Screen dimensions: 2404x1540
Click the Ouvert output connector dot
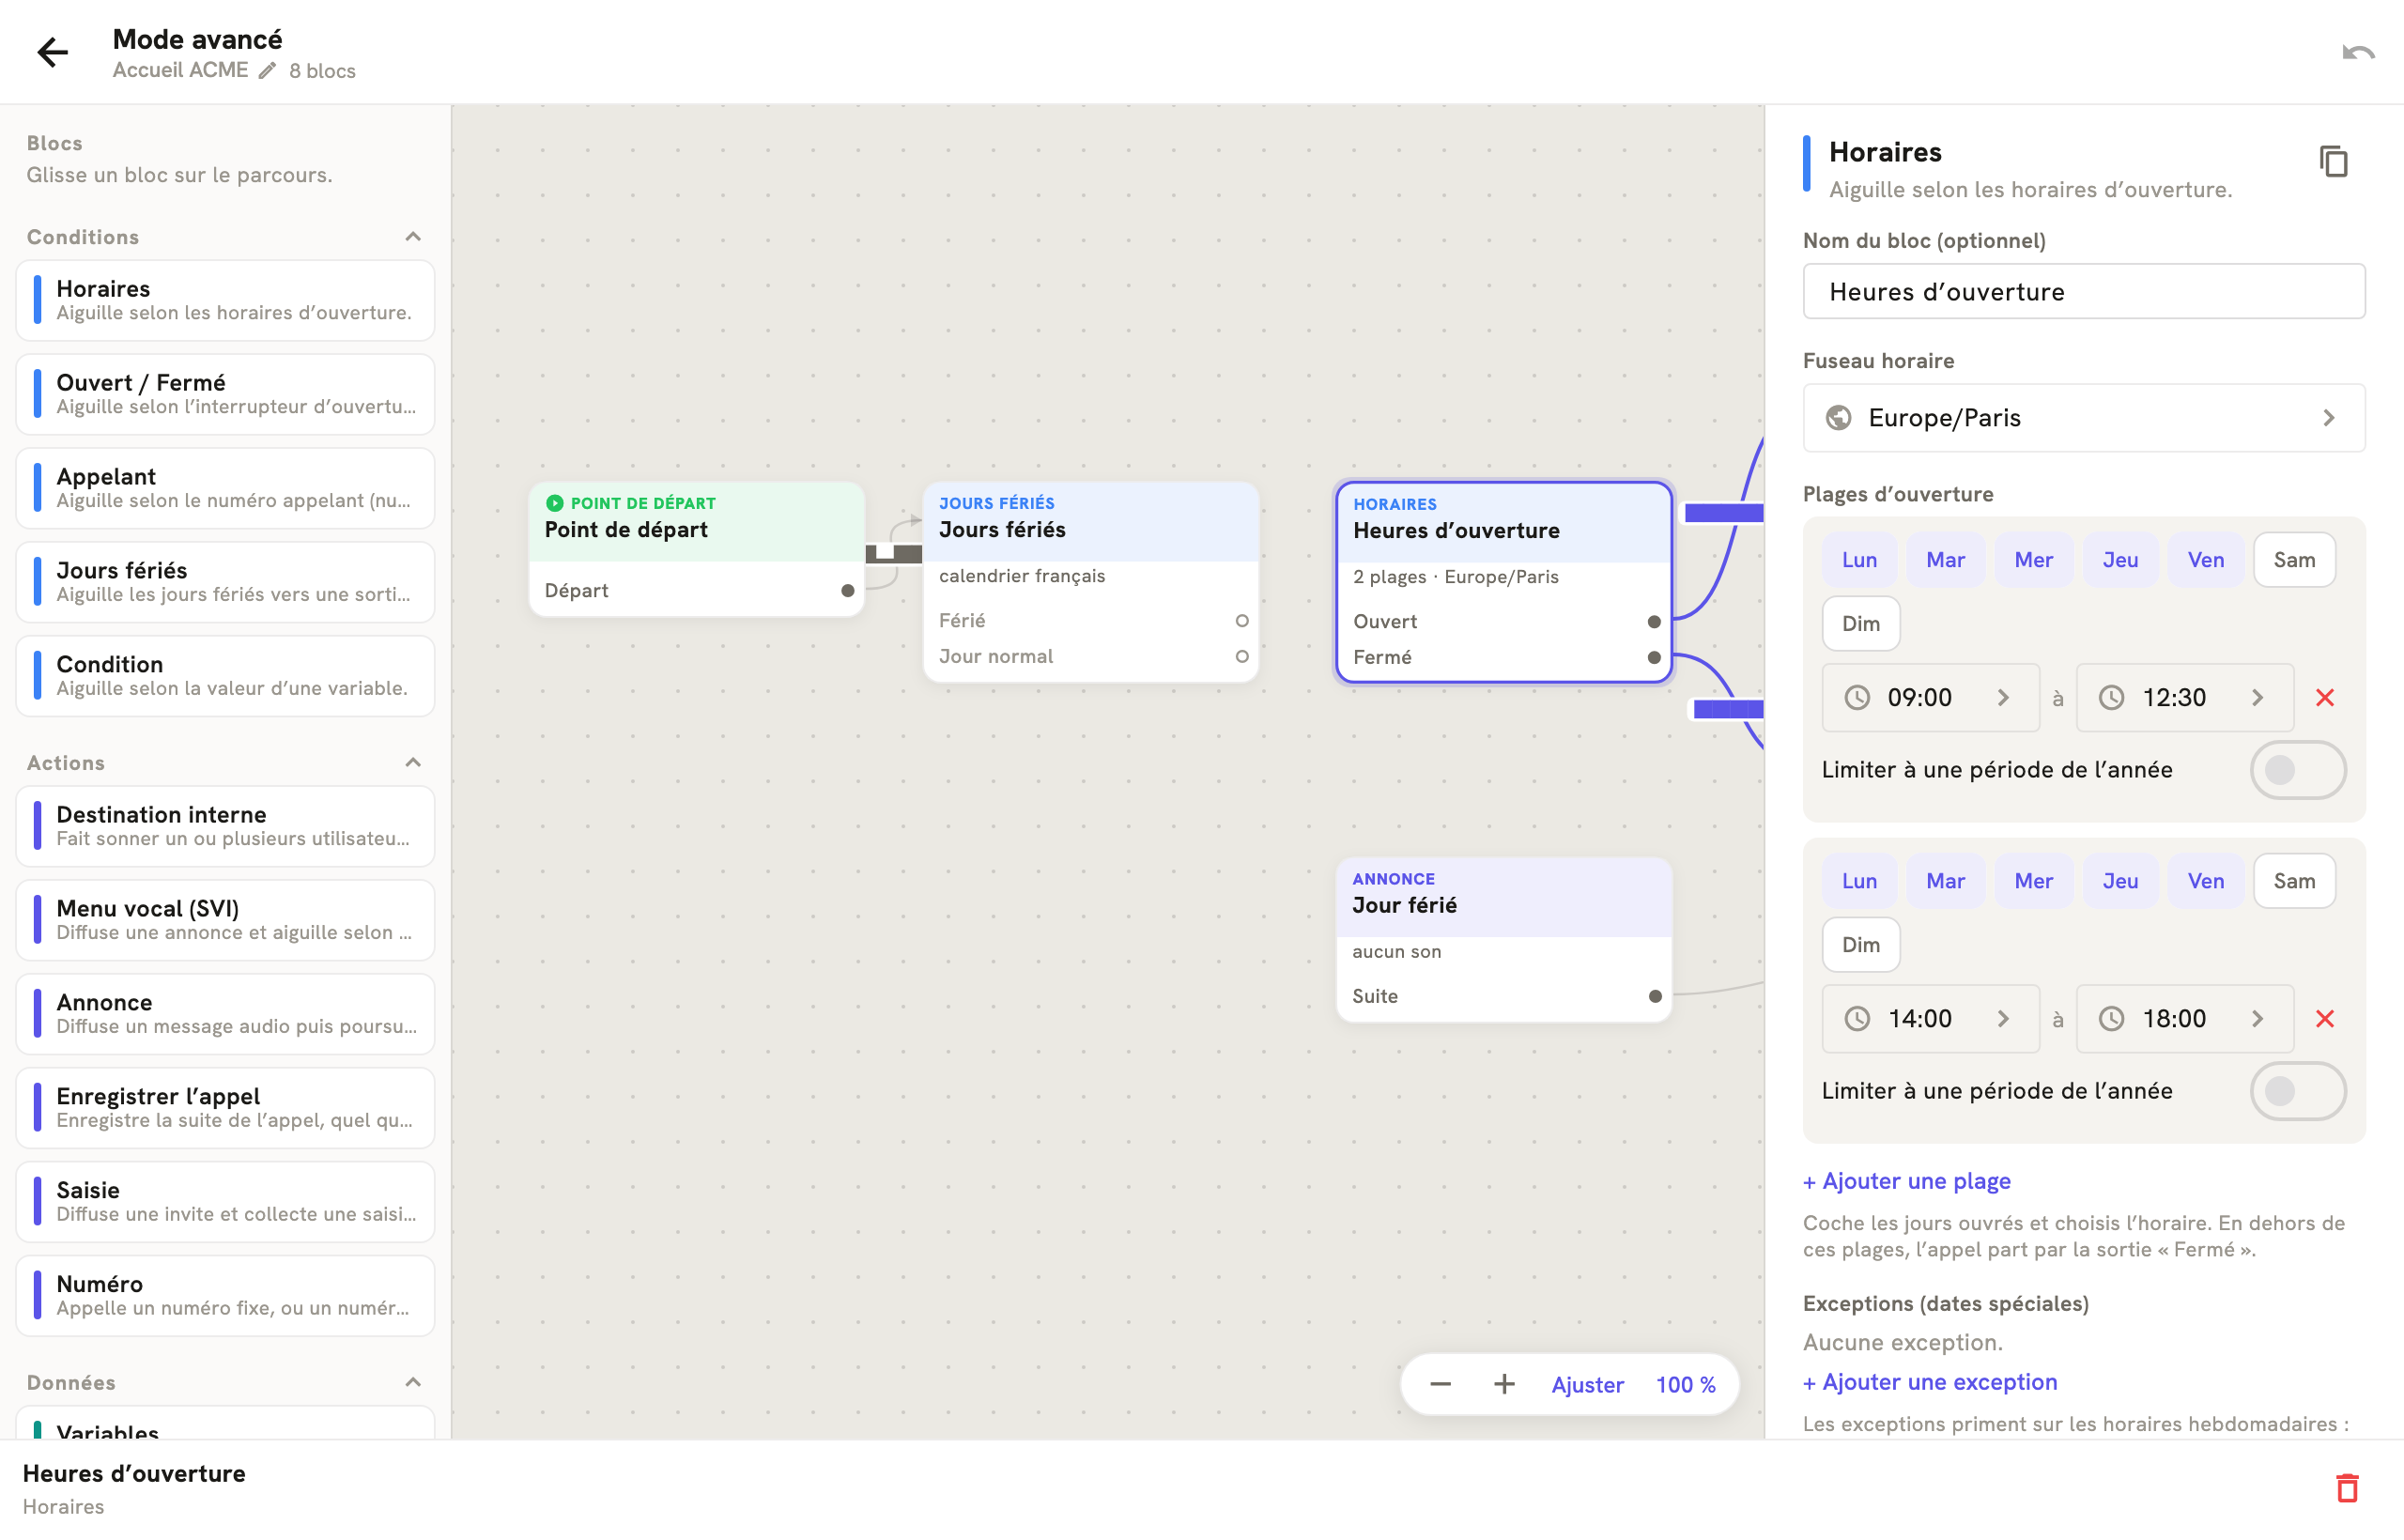(1654, 622)
